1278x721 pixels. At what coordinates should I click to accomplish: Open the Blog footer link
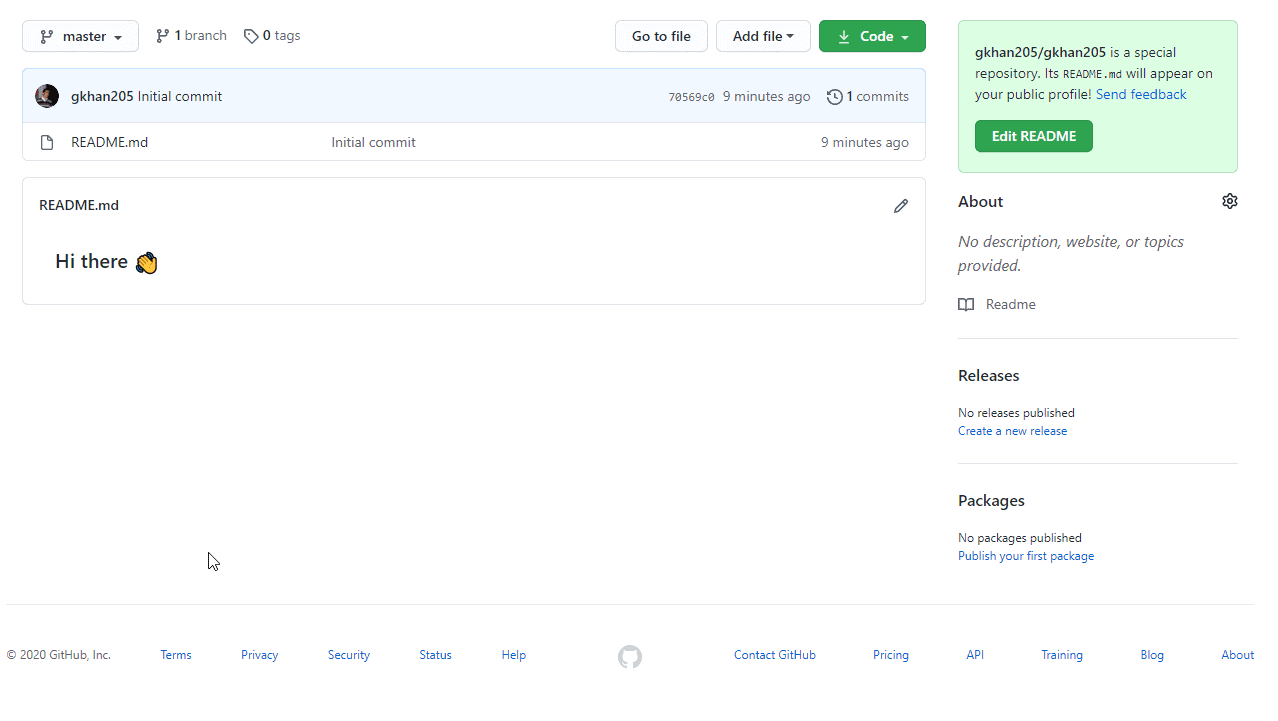1152,655
